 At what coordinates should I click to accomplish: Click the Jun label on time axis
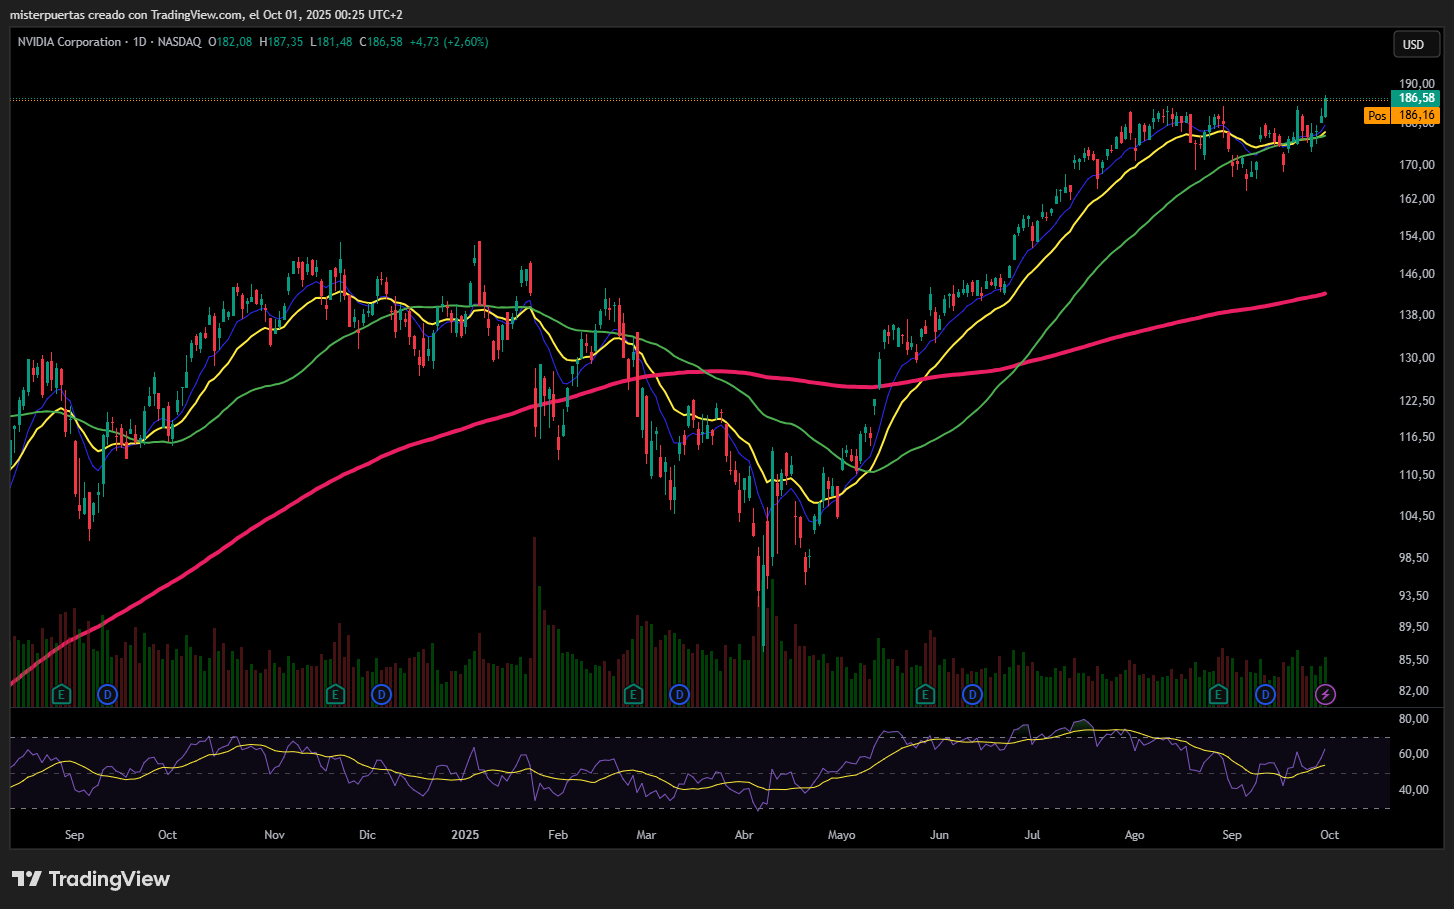point(939,835)
